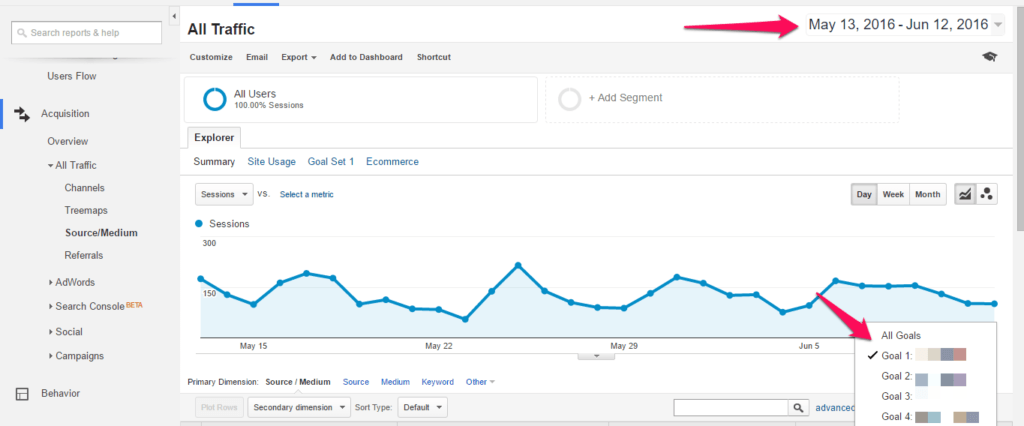The height and width of the screenshot is (426, 1024).
Task: Click the graduation cap education icon
Action: pyautogui.click(x=990, y=57)
